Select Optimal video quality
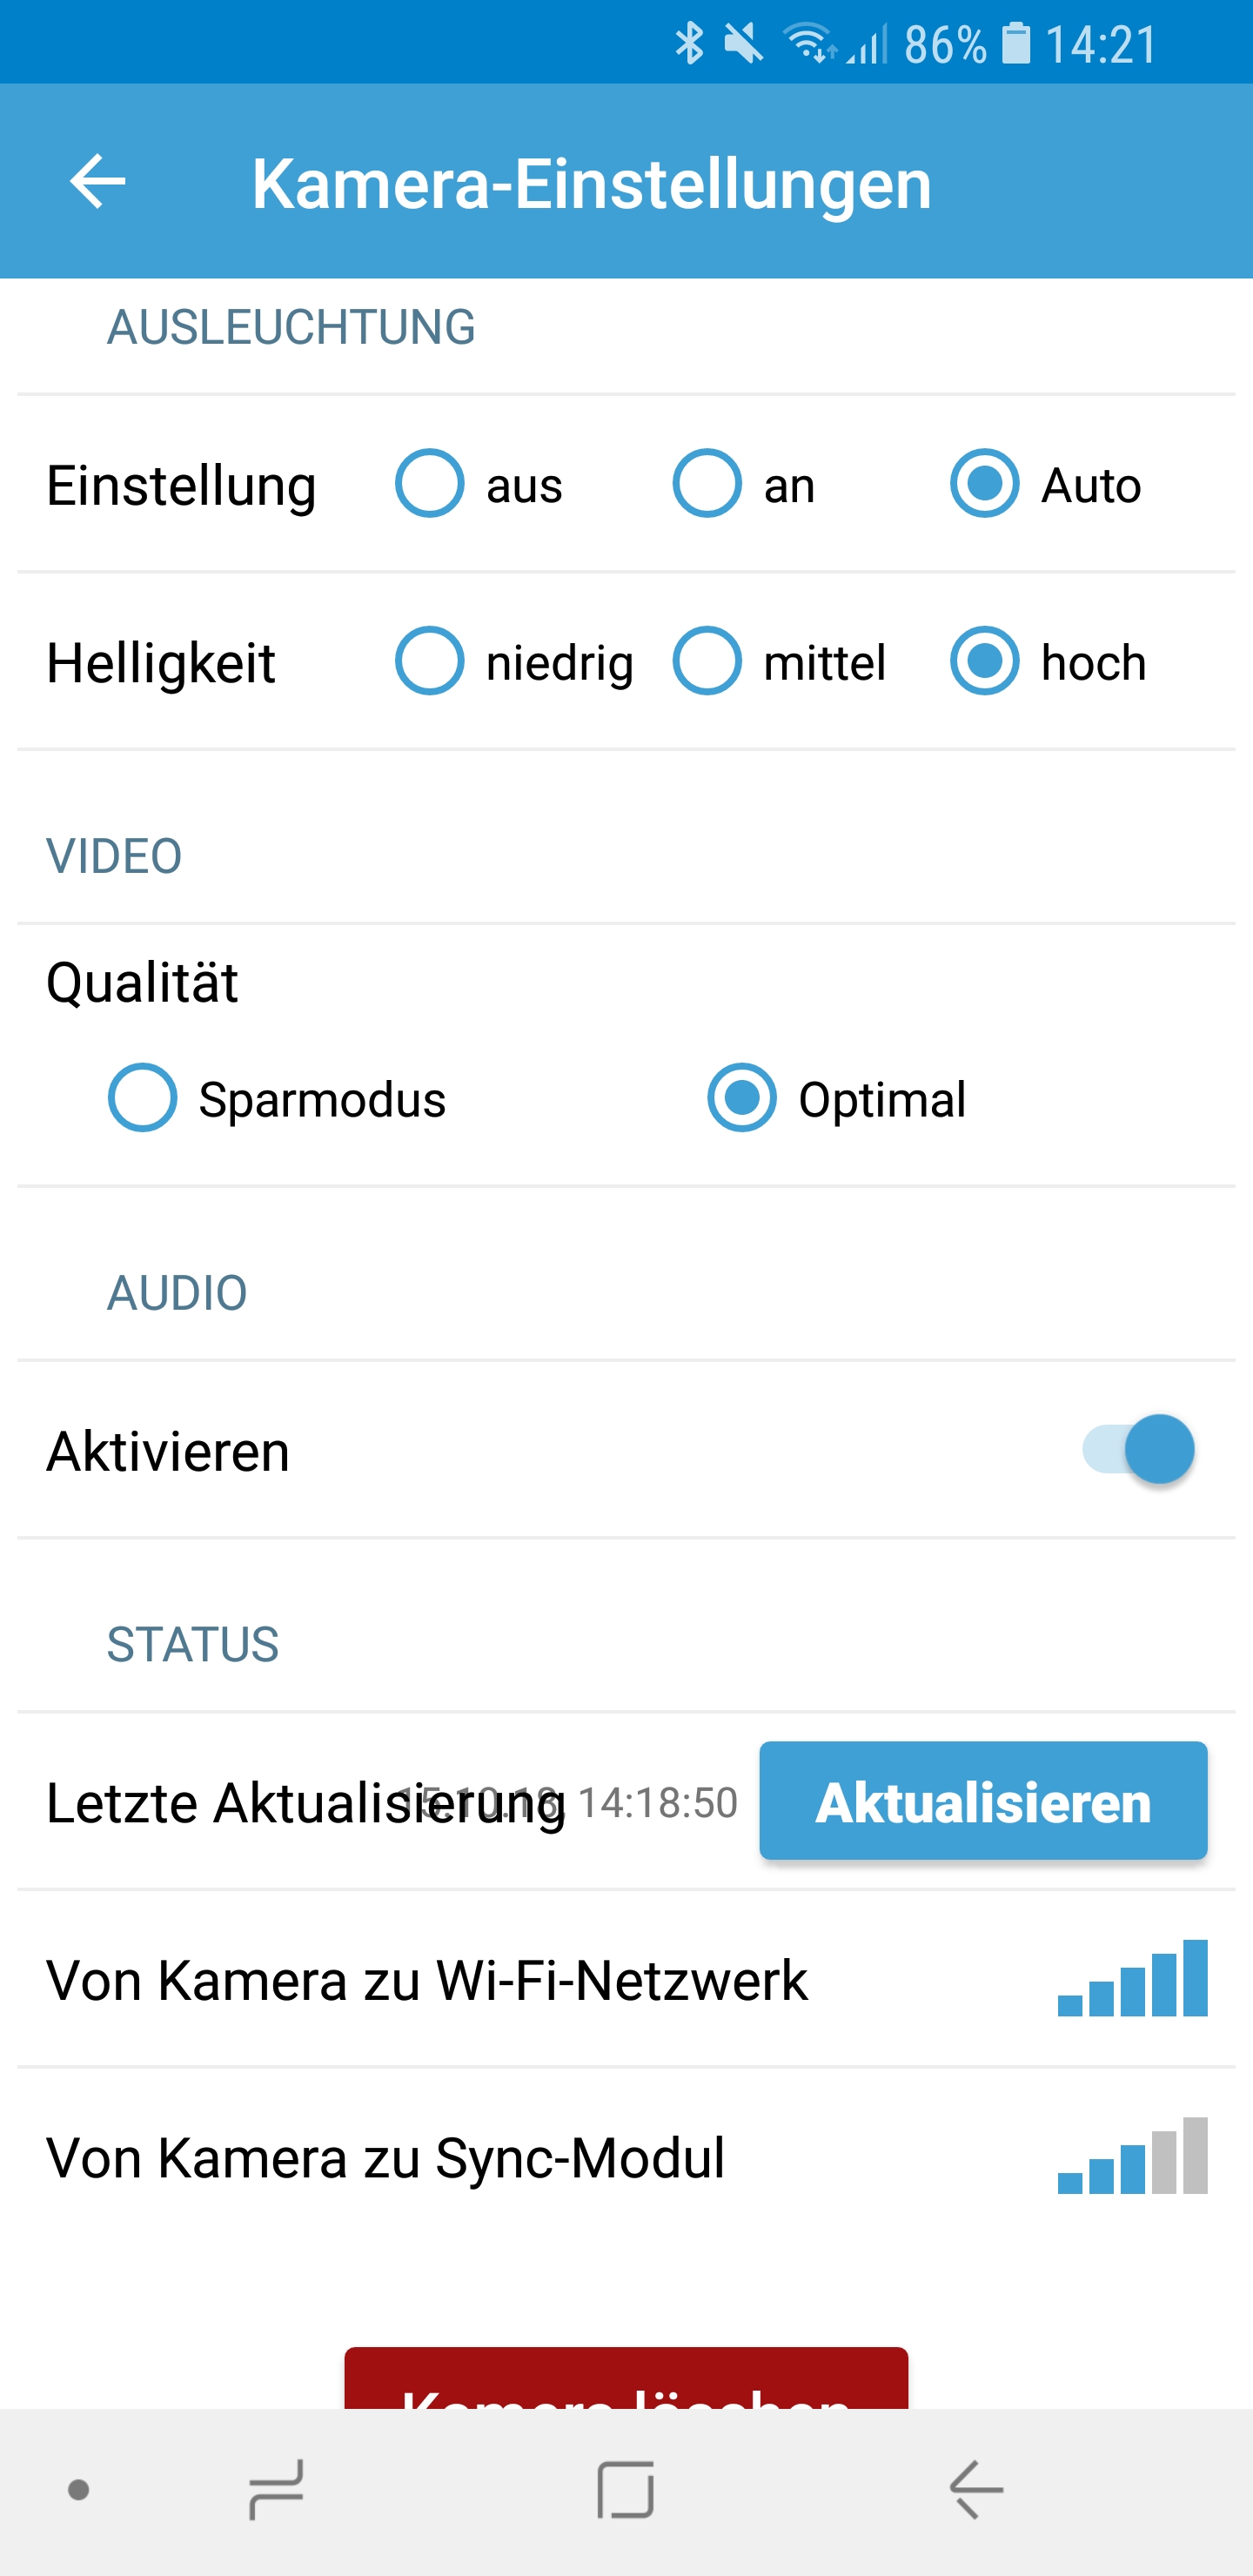Image resolution: width=1253 pixels, height=2576 pixels. [x=742, y=1098]
